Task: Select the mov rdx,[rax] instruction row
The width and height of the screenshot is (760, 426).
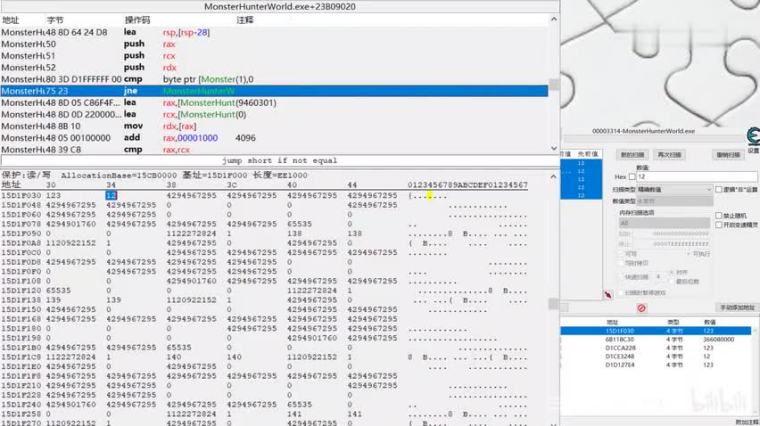Action: click(x=274, y=126)
